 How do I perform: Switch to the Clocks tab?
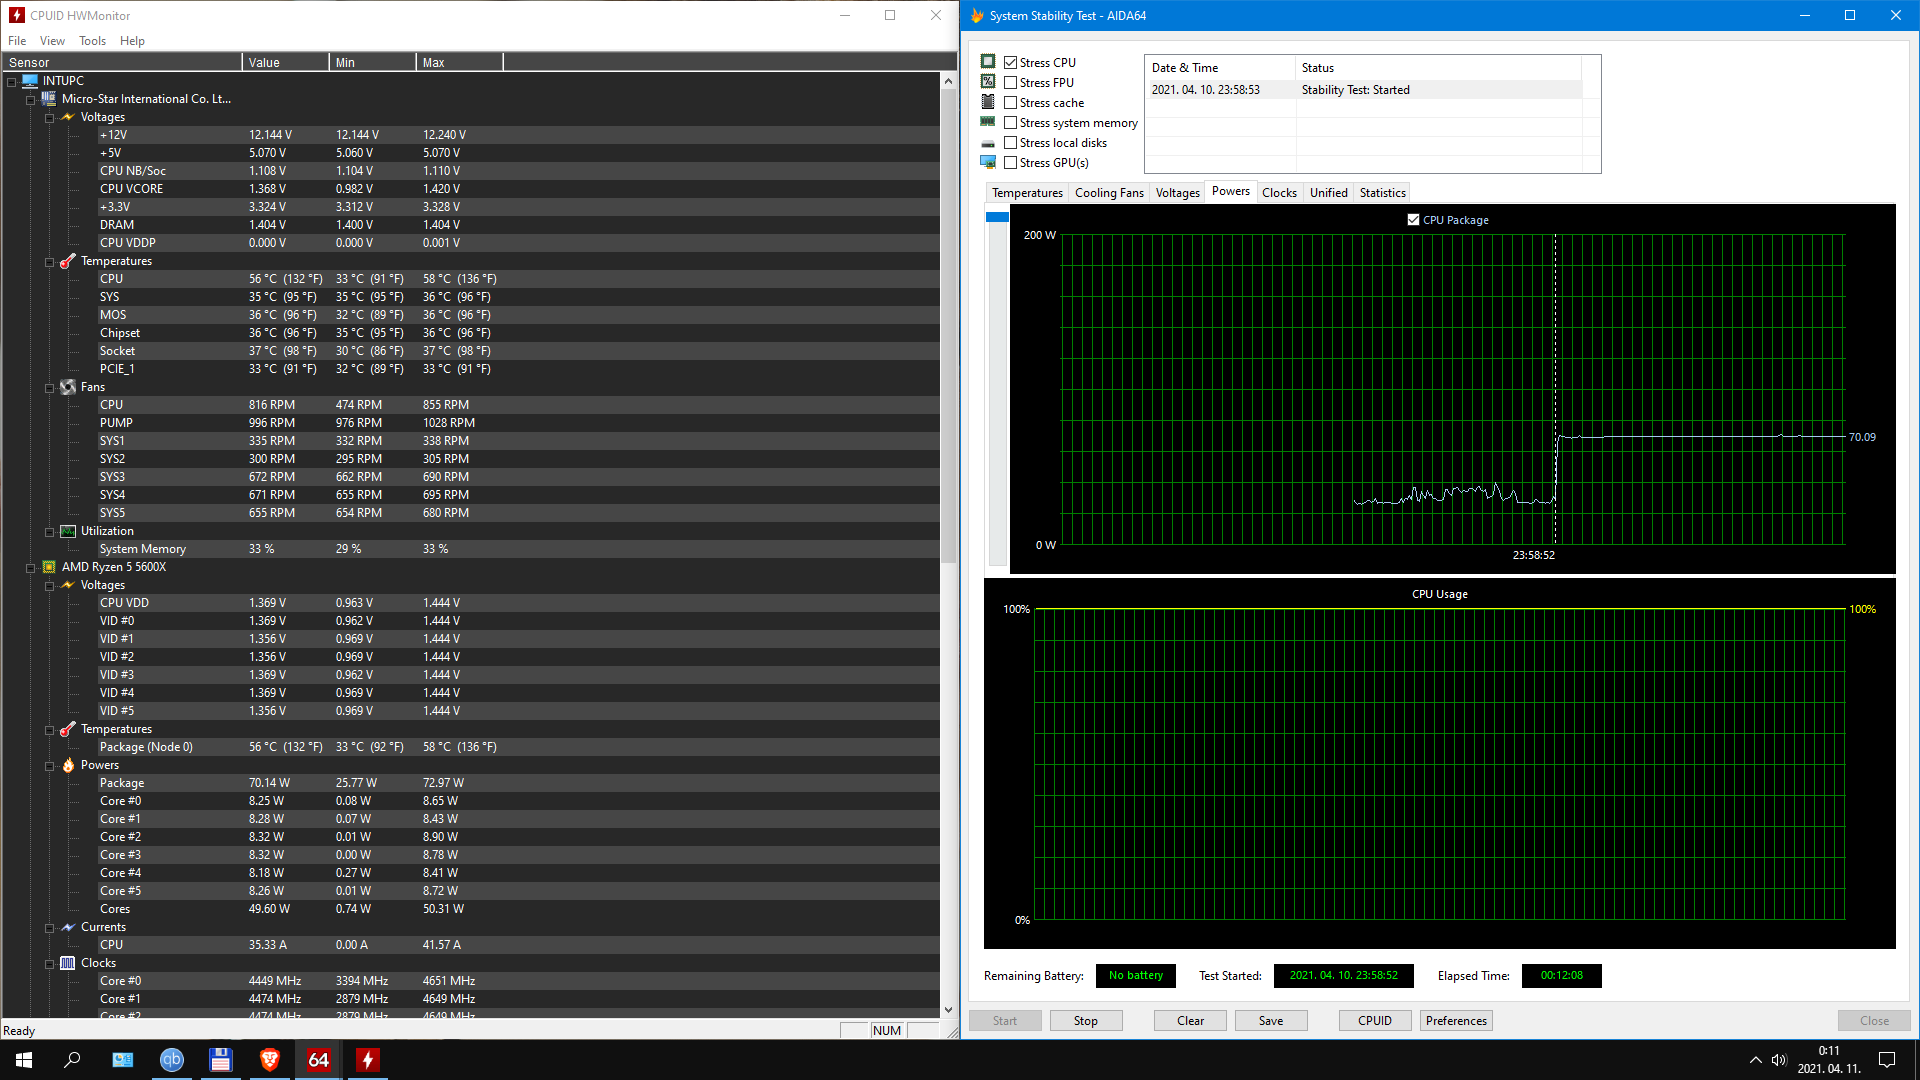click(1279, 193)
